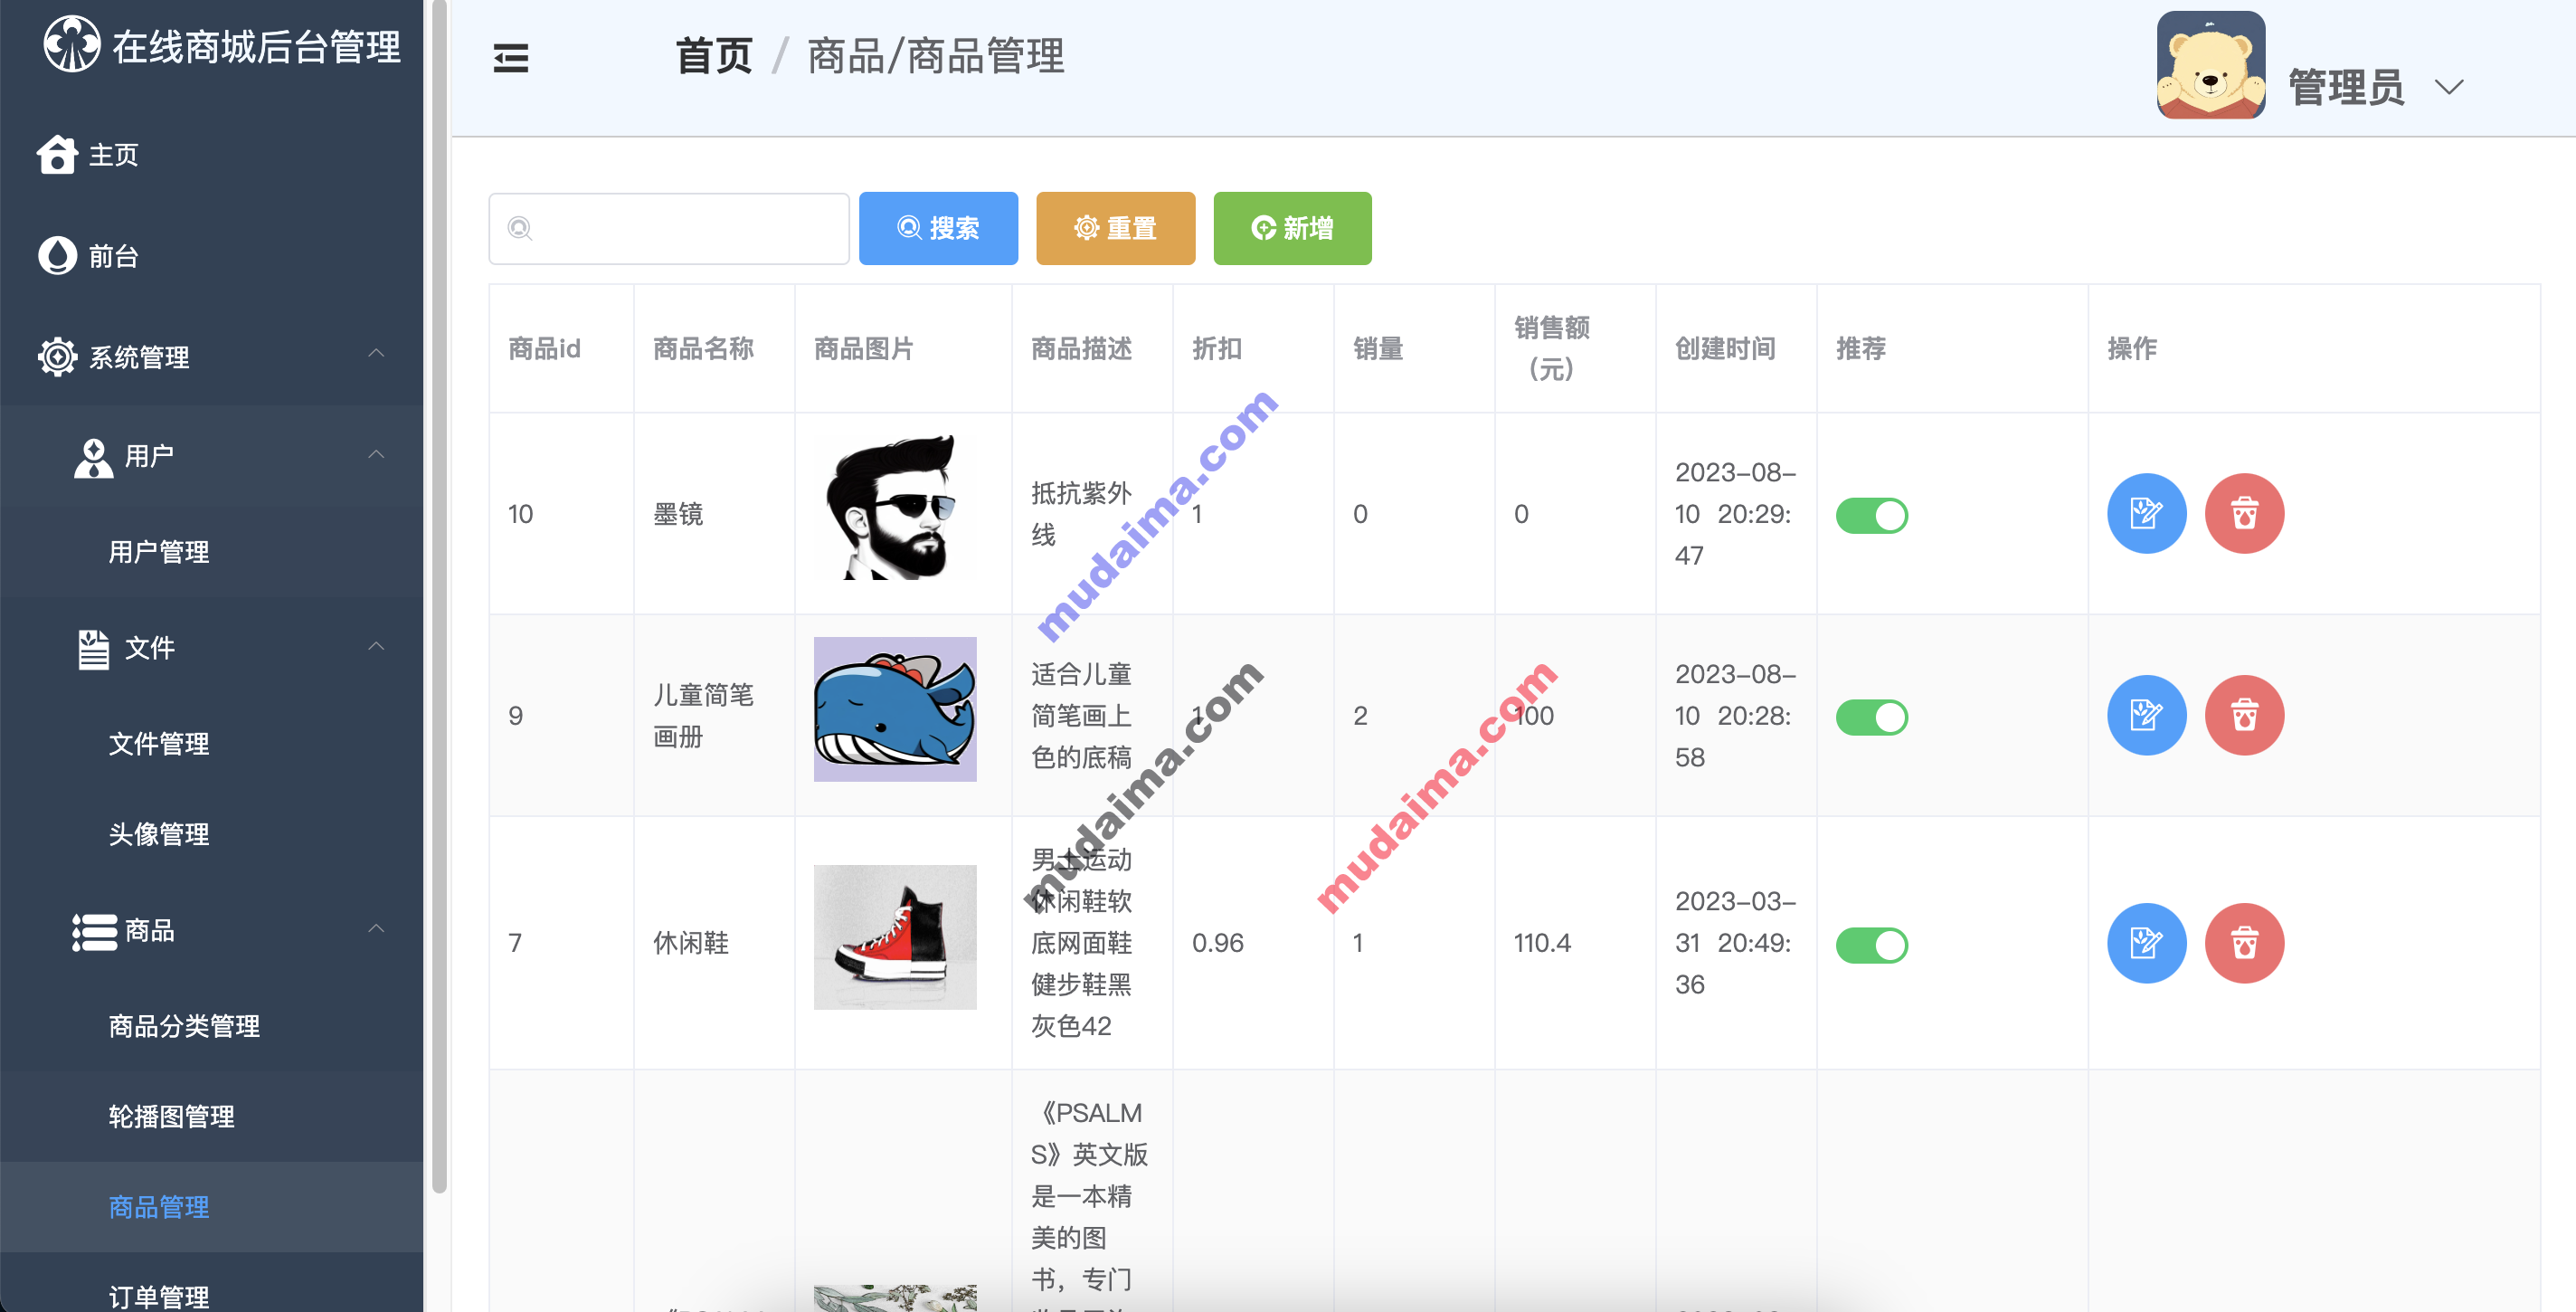Click inside the search input field
The height and width of the screenshot is (1312, 2576).
pyautogui.click(x=670, y=228)
